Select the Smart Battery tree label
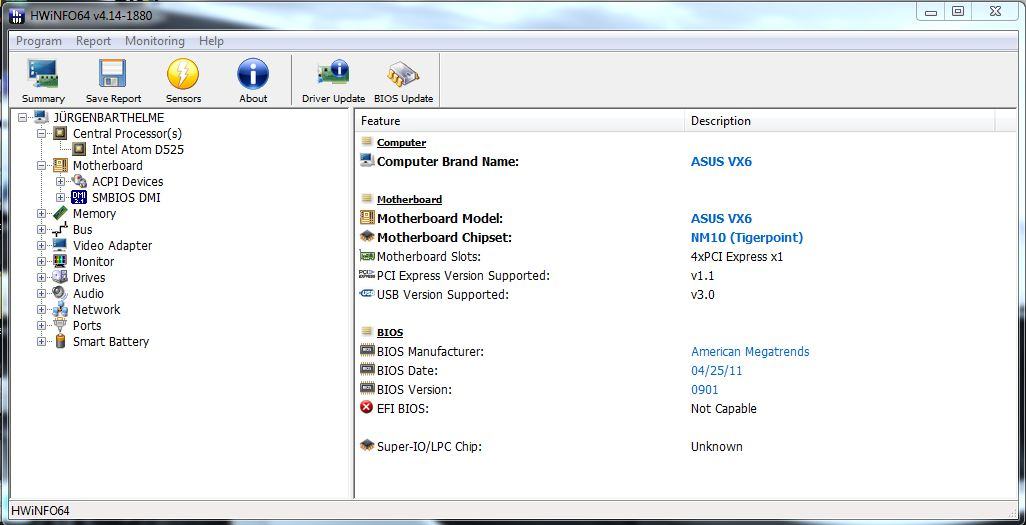Image resolution: width=1026 pixels, height=525 pixels. pos(111,341)
